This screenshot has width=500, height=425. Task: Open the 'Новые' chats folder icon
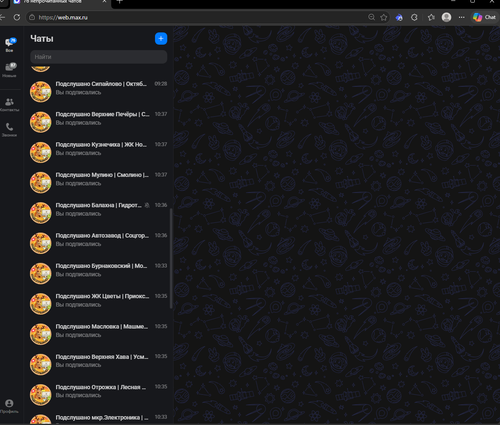(x=10, y=69)
